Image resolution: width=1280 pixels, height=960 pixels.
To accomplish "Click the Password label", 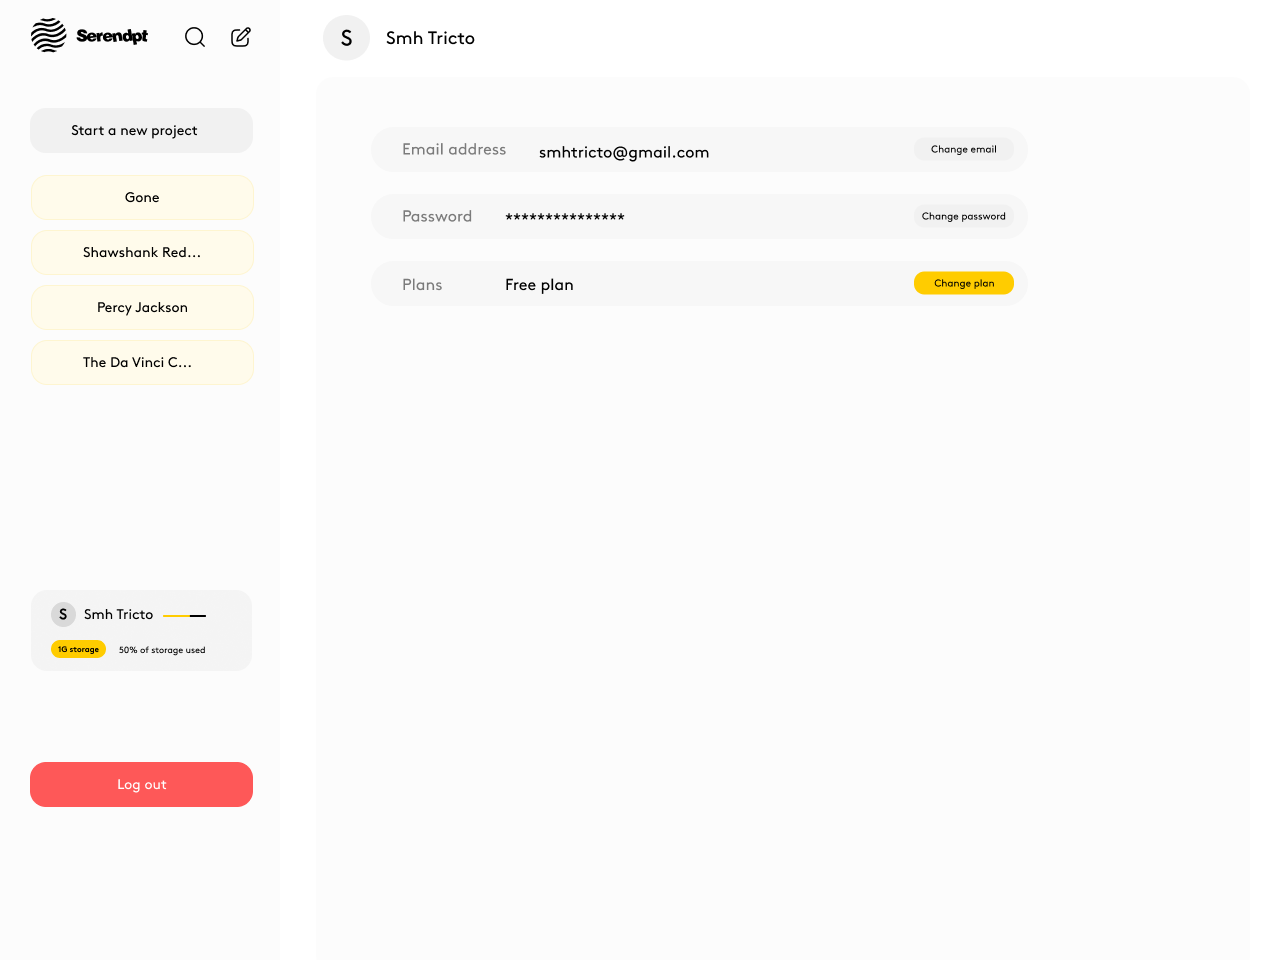I will pyautogui.click(x=437, y=216).
